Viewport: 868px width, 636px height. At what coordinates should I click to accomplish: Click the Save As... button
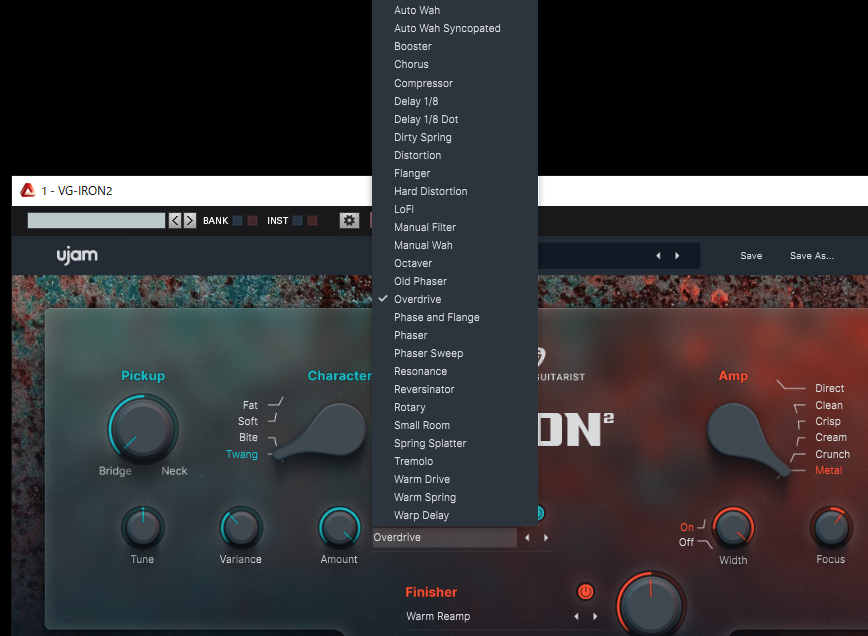(x=812, y=256)
